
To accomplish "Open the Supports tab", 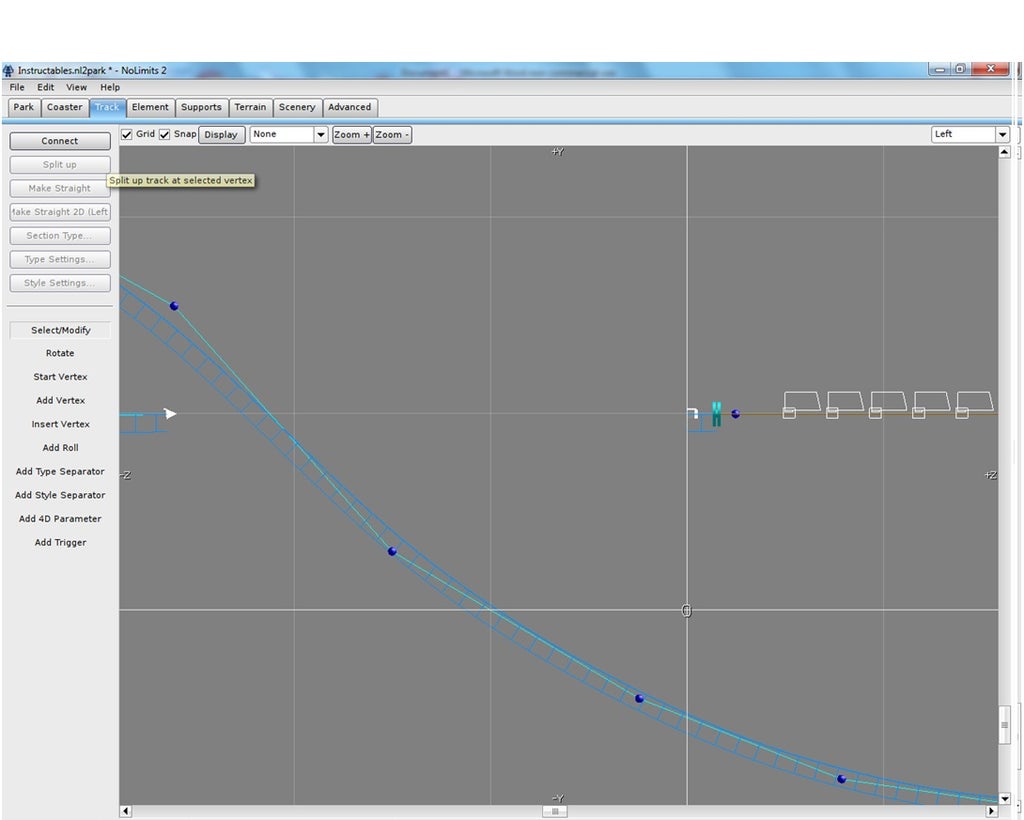I will coord(201,107).
